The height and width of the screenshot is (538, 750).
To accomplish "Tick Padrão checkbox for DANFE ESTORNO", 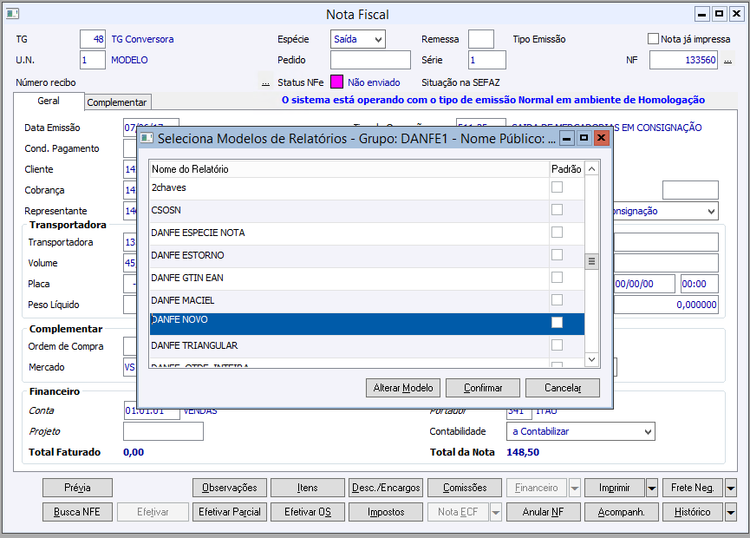I will click(x=557, y=254).
